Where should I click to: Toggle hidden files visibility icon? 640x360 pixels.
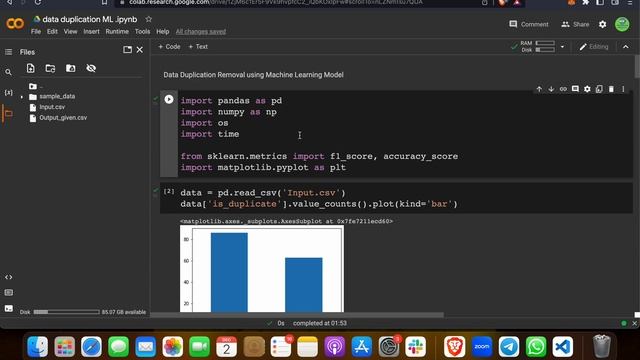91,68
